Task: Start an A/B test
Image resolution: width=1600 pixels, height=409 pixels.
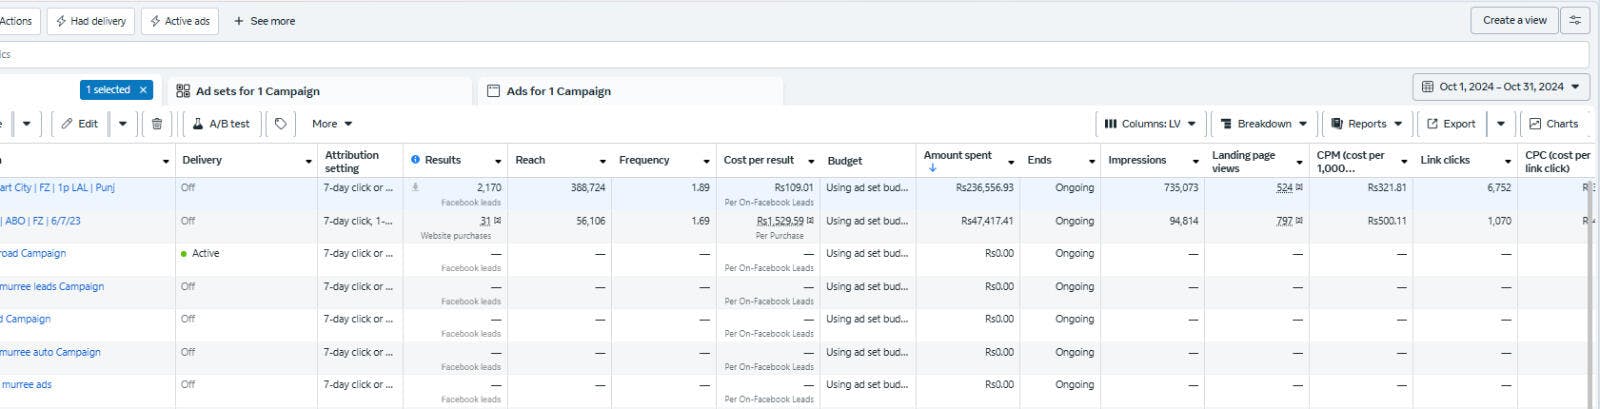Action: coord(221,124)
